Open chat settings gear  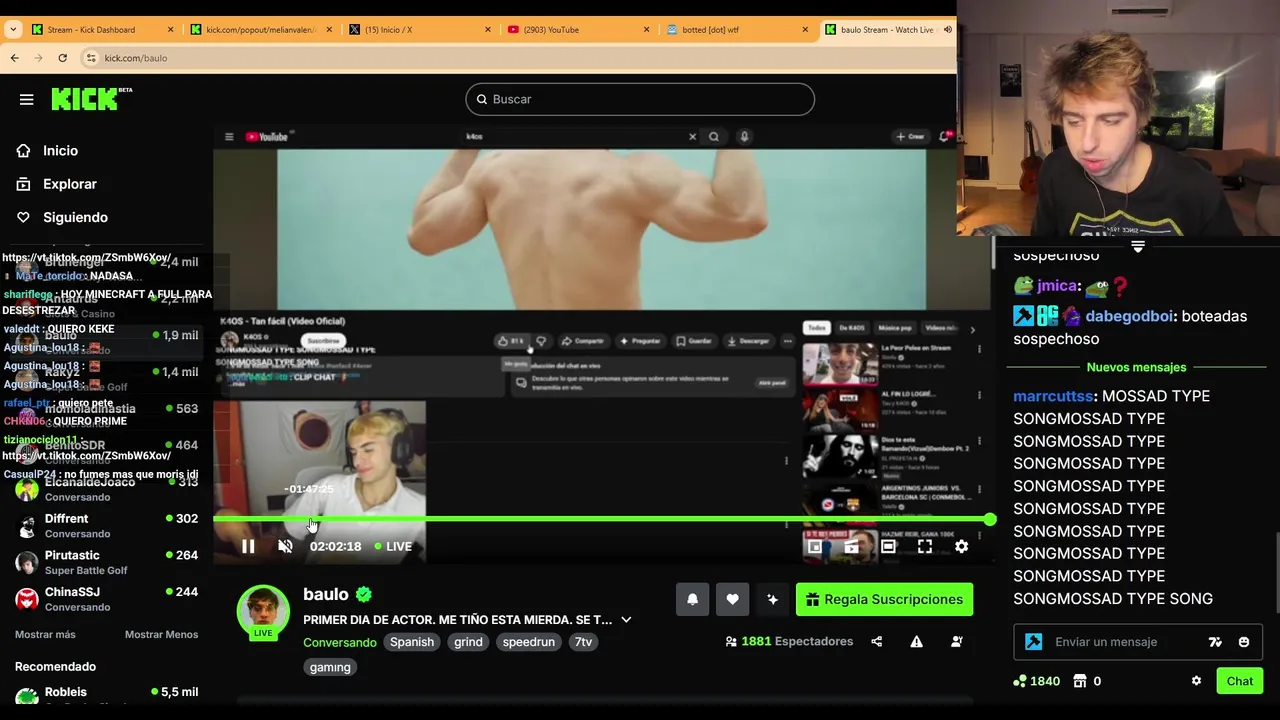pyautogui.click(x=1196, y=681)
